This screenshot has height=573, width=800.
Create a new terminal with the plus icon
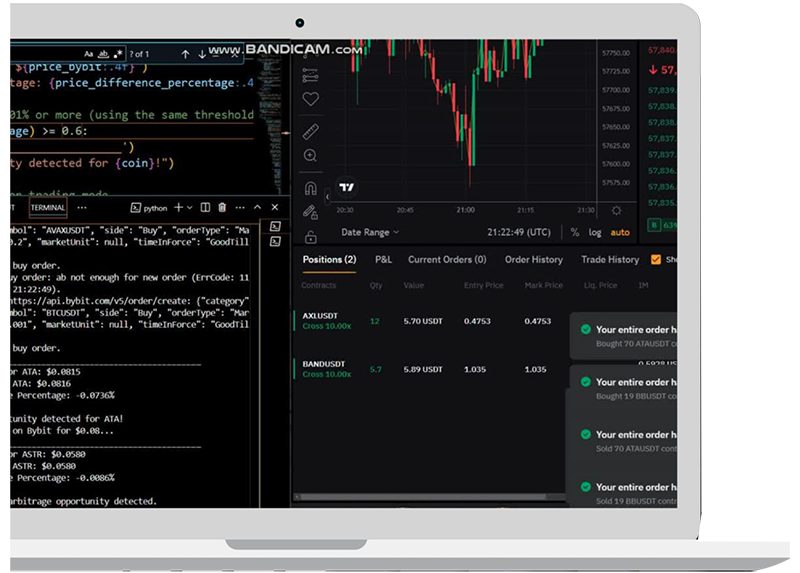click(178, 207)
